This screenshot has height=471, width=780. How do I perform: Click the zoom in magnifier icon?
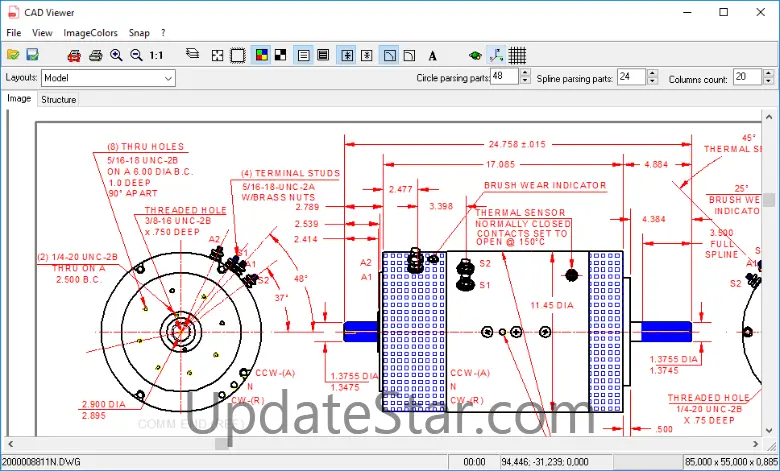[x=116, y=55]
